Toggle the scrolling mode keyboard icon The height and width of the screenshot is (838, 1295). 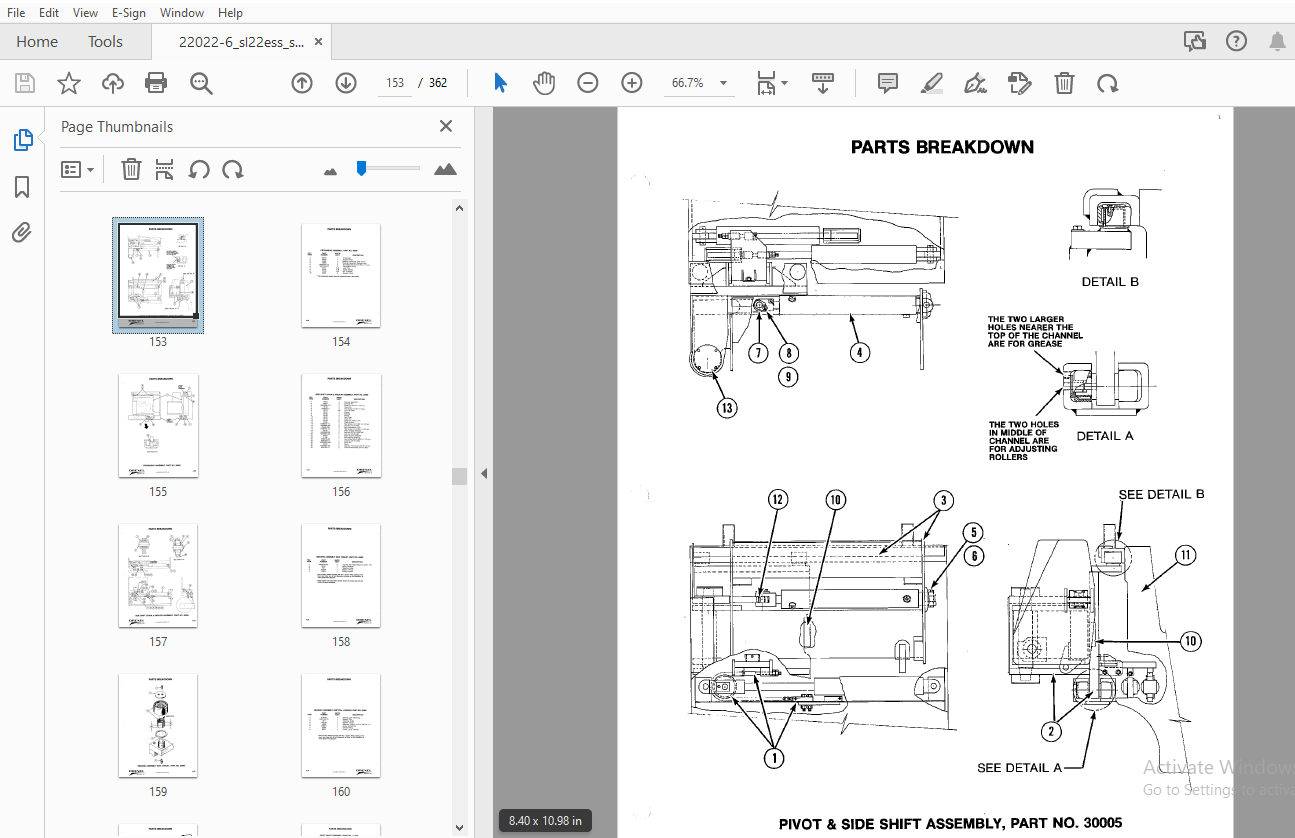pos(823,83)
